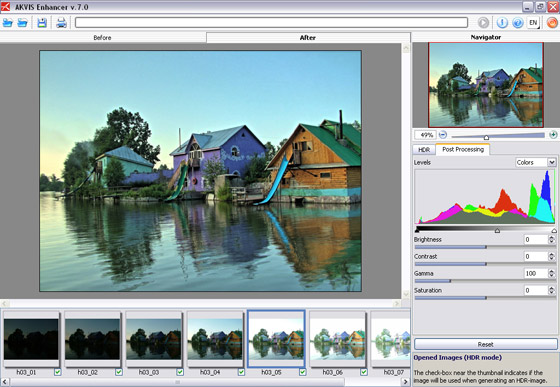Uncheck the h03_04 image checkbox
Image resolution: width=560 pixels, height=387 pixels.
[241, 372]
